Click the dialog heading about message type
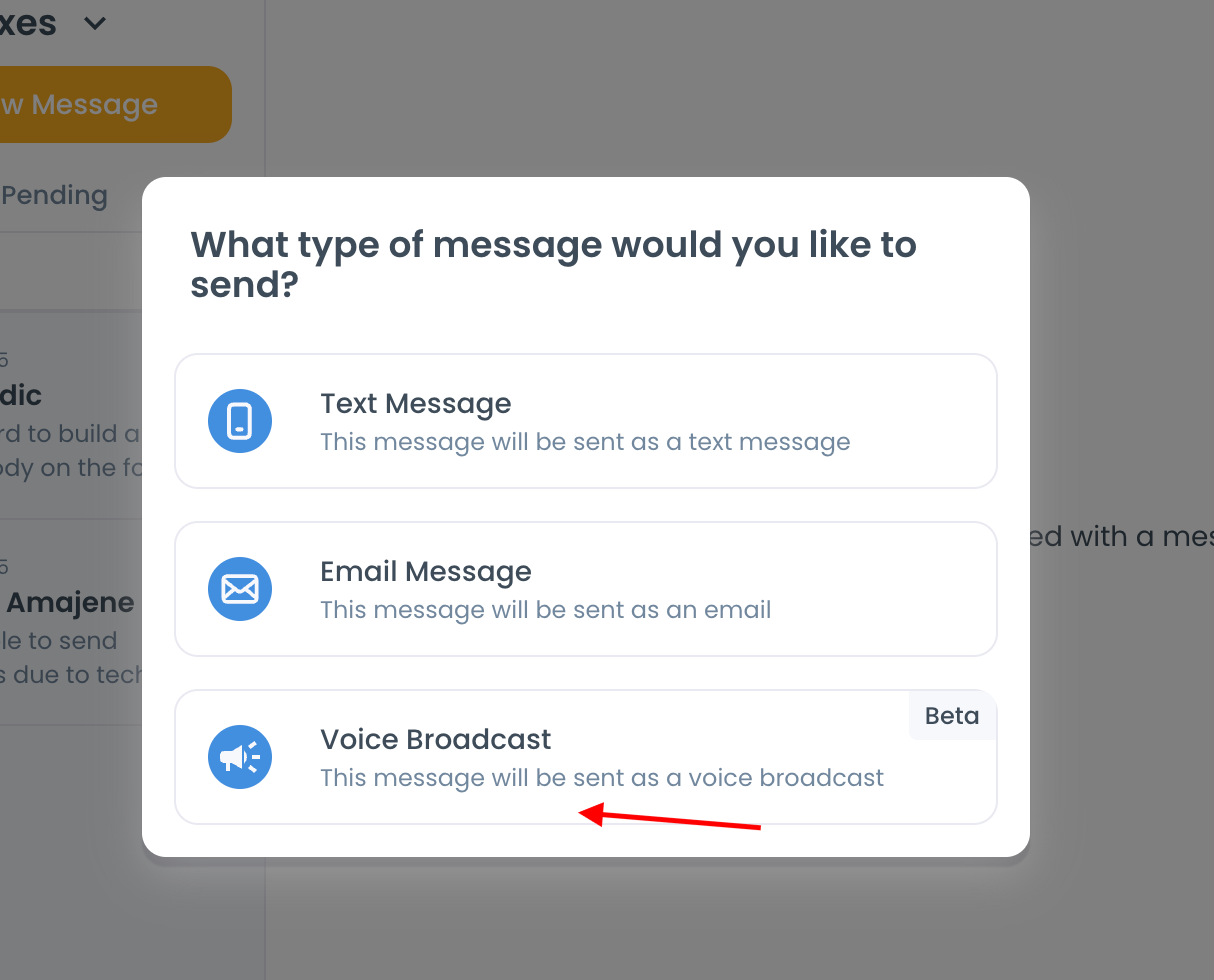Image resolution: width=1214 pixels, height=980 pixels. click(554, 264)
